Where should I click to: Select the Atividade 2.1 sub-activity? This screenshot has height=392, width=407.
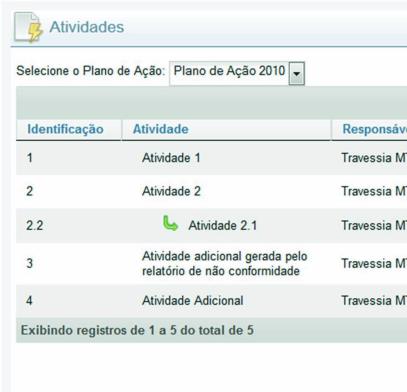tap(223, 226)
